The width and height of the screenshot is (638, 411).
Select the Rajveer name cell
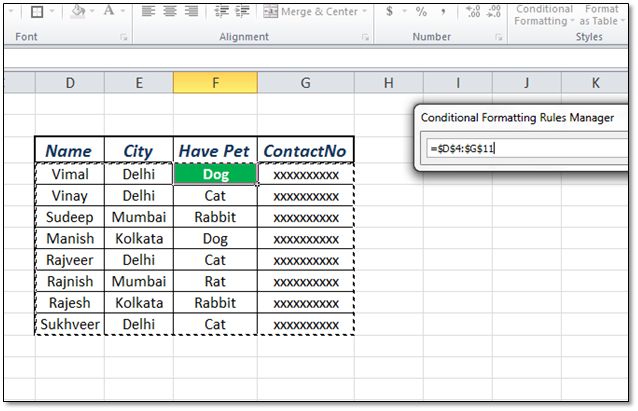point(70,260)
